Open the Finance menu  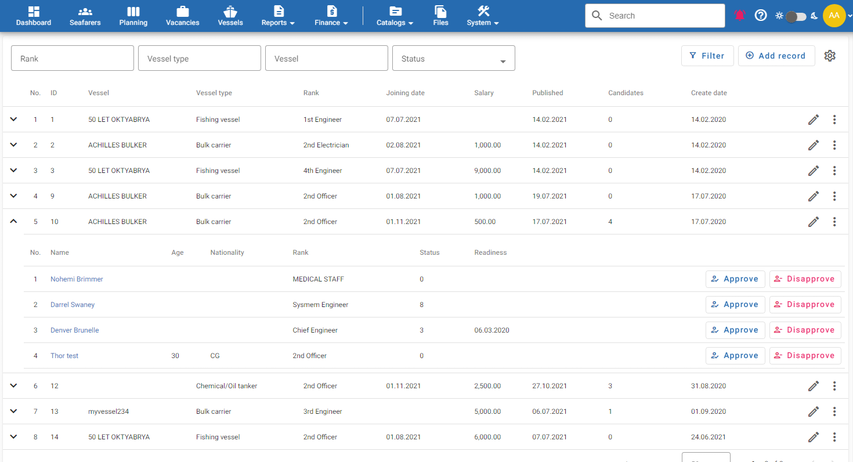pyautogui.click(x=331, y=16)
